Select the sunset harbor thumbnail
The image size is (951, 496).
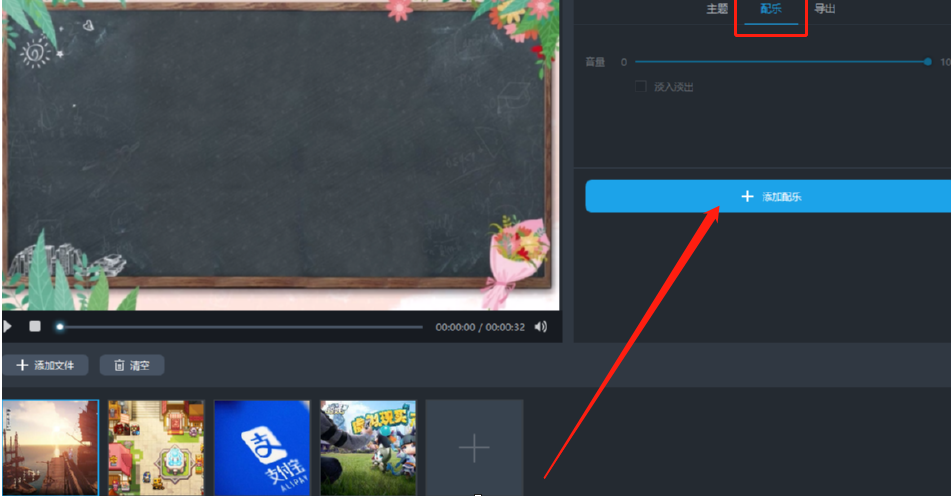[x=50, y=447]
